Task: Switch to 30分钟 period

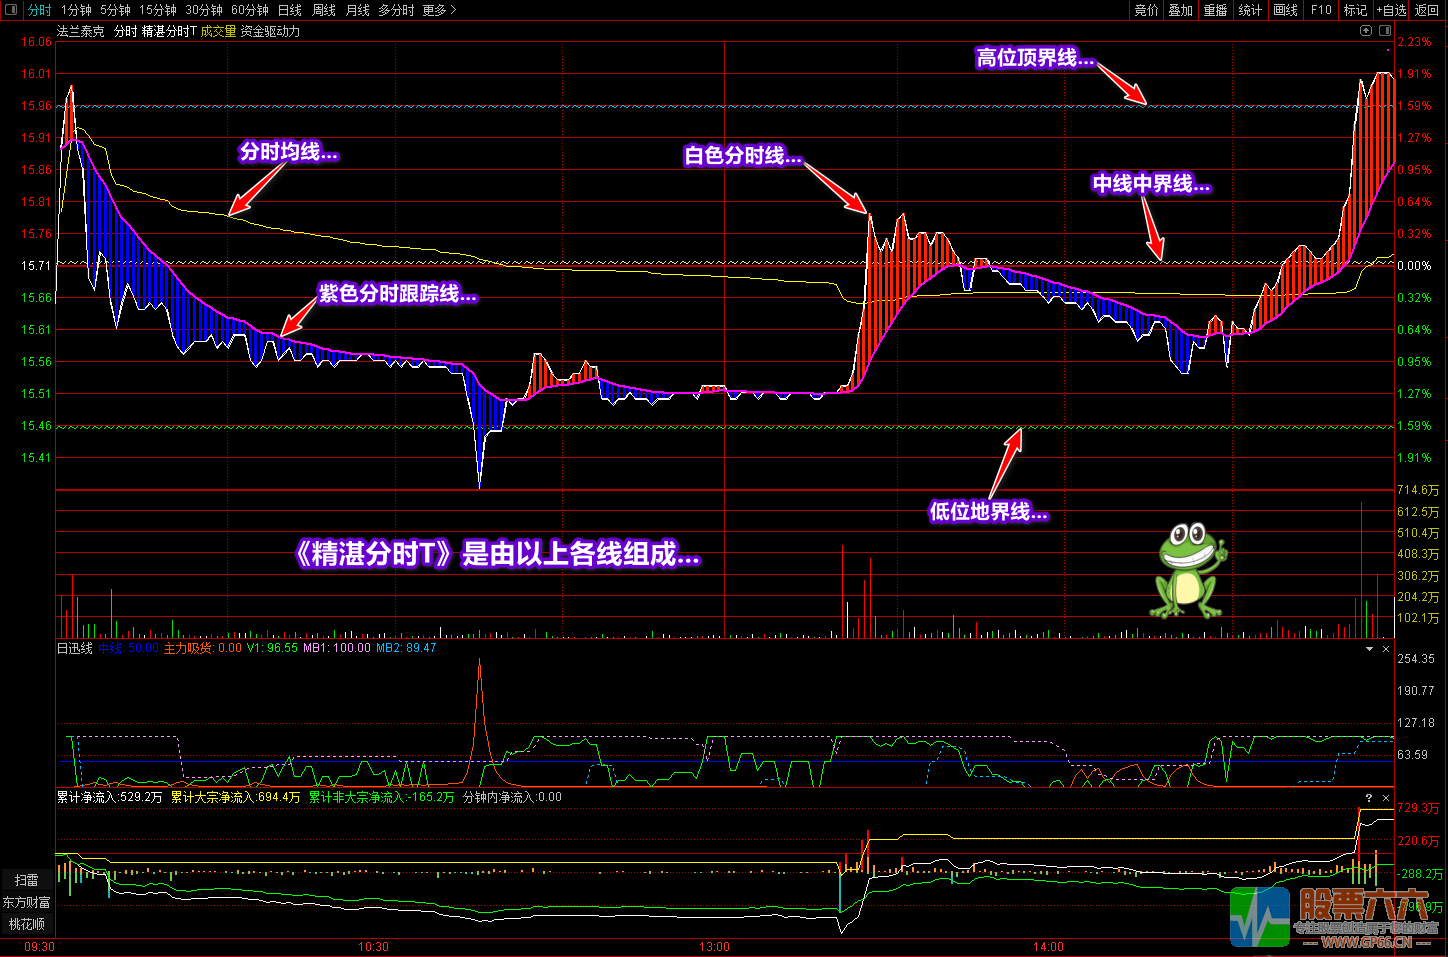Action: tap(203, 10)
